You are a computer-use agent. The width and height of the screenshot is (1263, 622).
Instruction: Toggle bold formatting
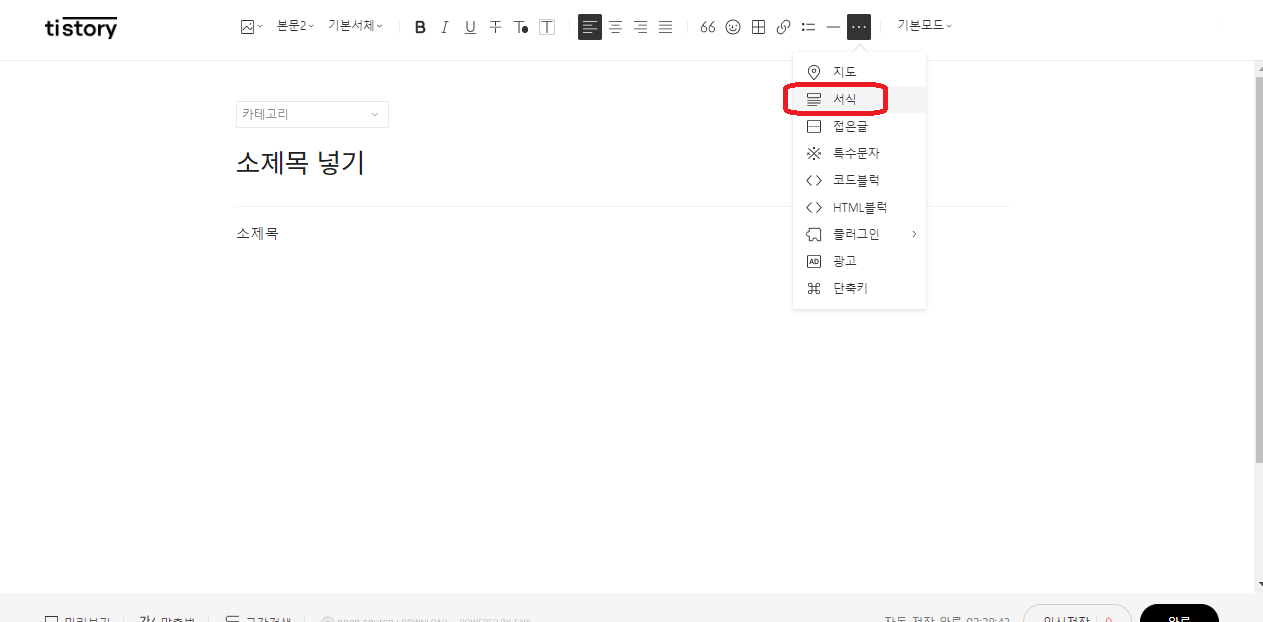point(420,27)
